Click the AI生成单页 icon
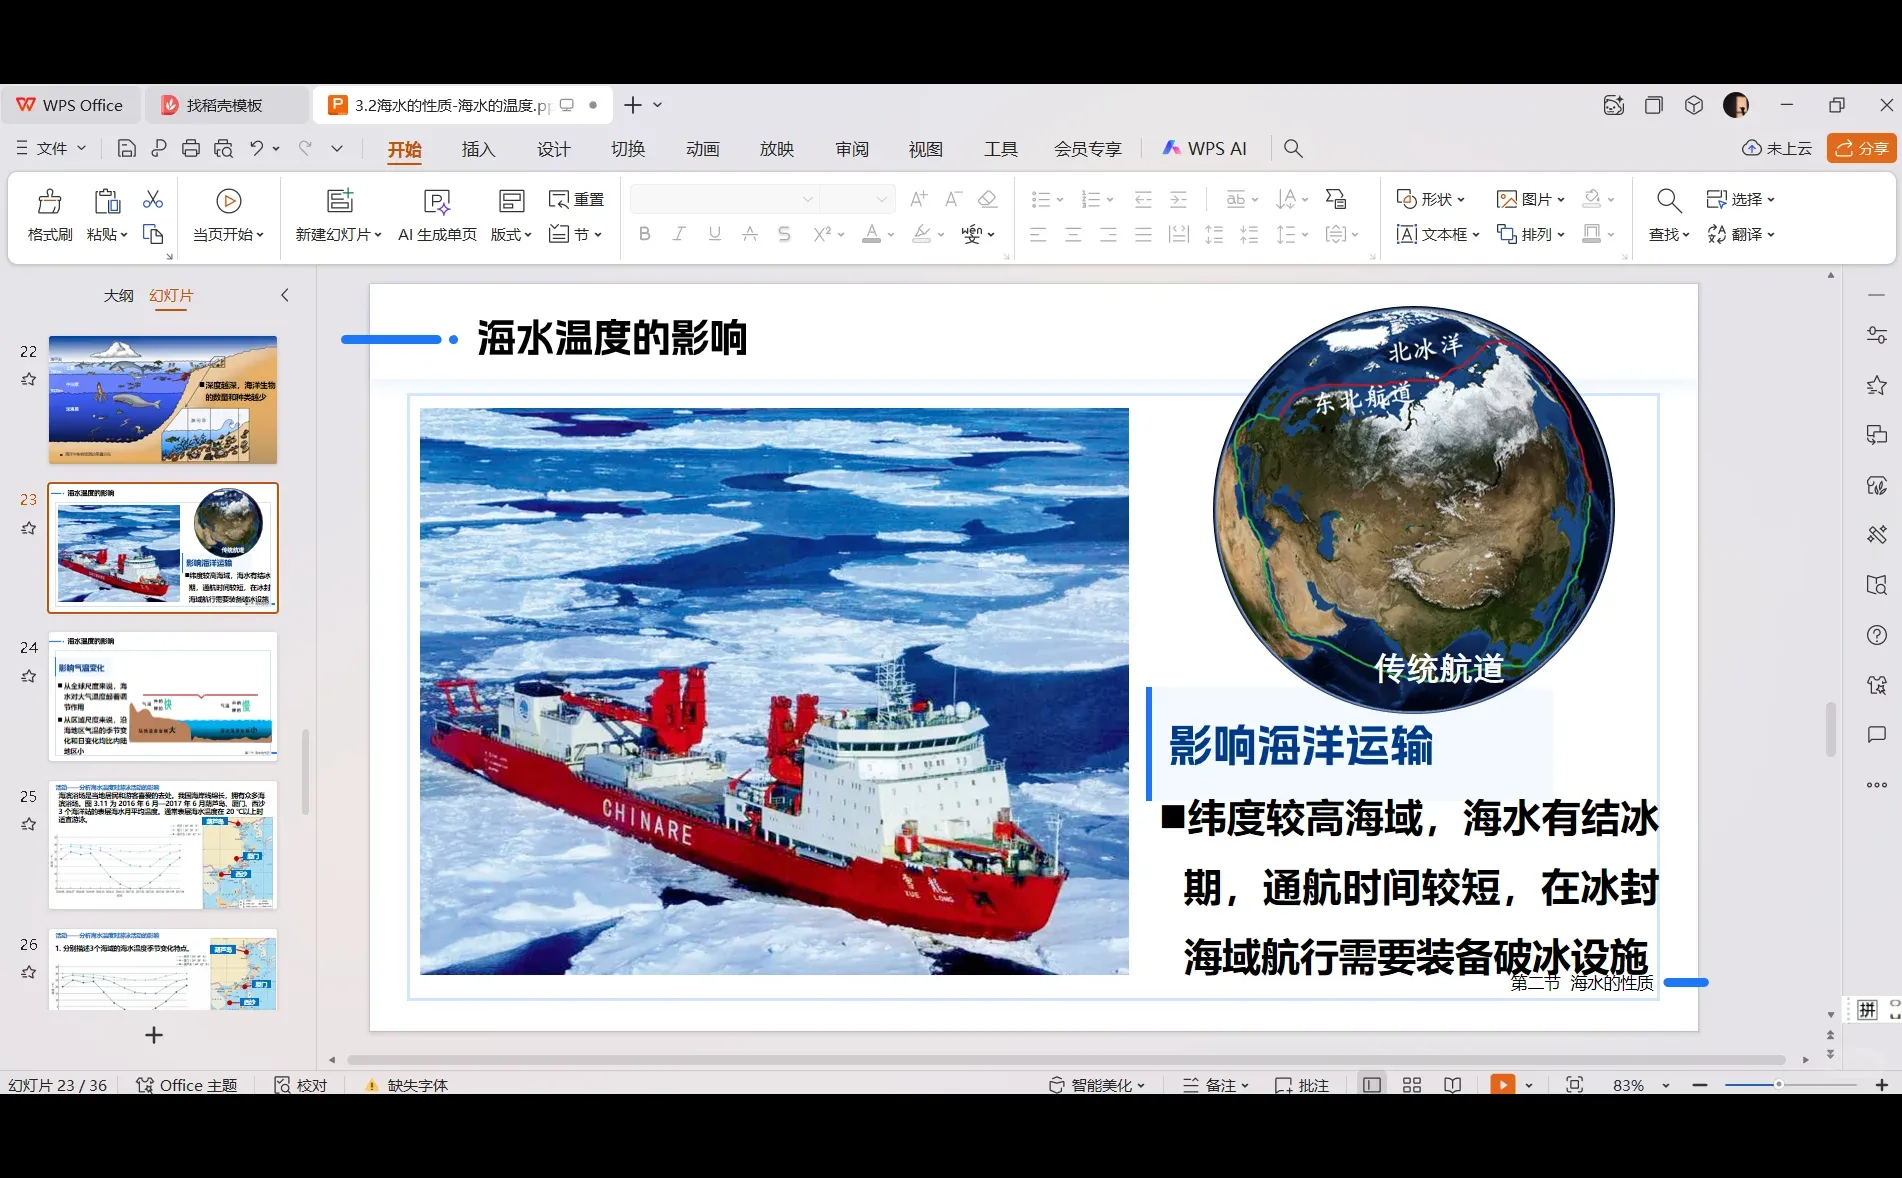 click(x=437, y=201)
